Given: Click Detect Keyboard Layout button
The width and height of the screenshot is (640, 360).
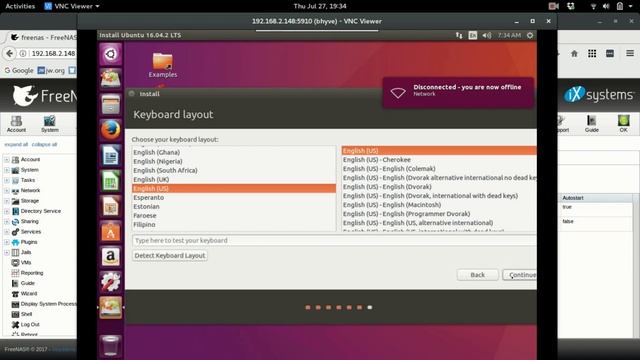Looking at the screenshot, I should pyautogui.click(x=170, y=256).
